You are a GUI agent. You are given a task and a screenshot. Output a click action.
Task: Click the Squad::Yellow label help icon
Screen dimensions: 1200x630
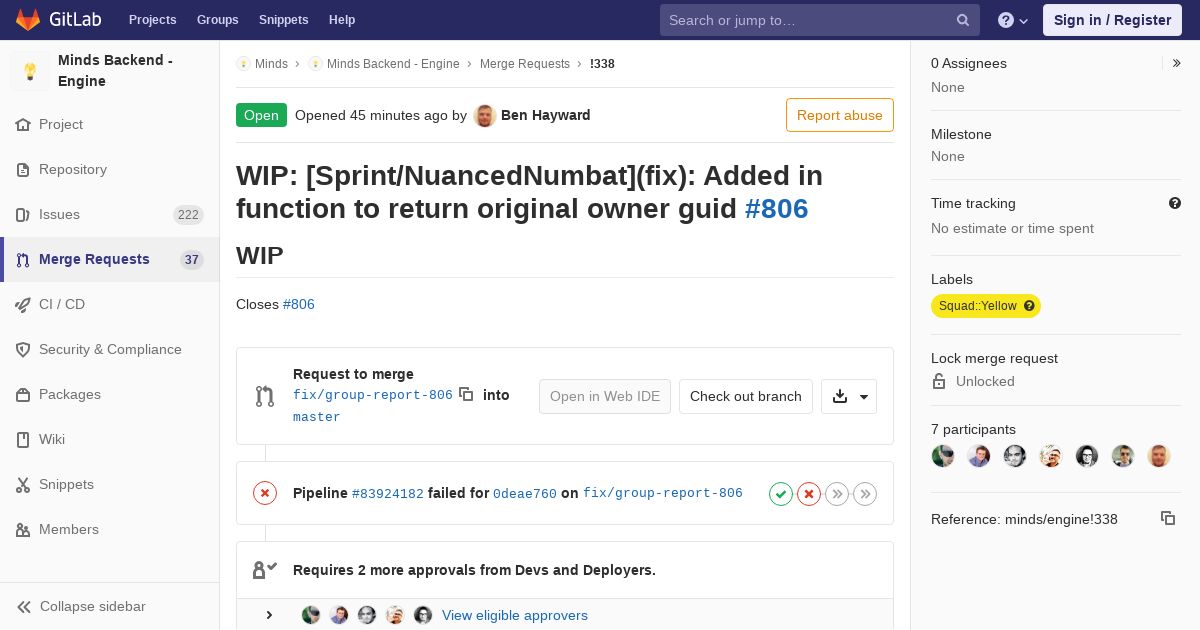[1029, 306]
